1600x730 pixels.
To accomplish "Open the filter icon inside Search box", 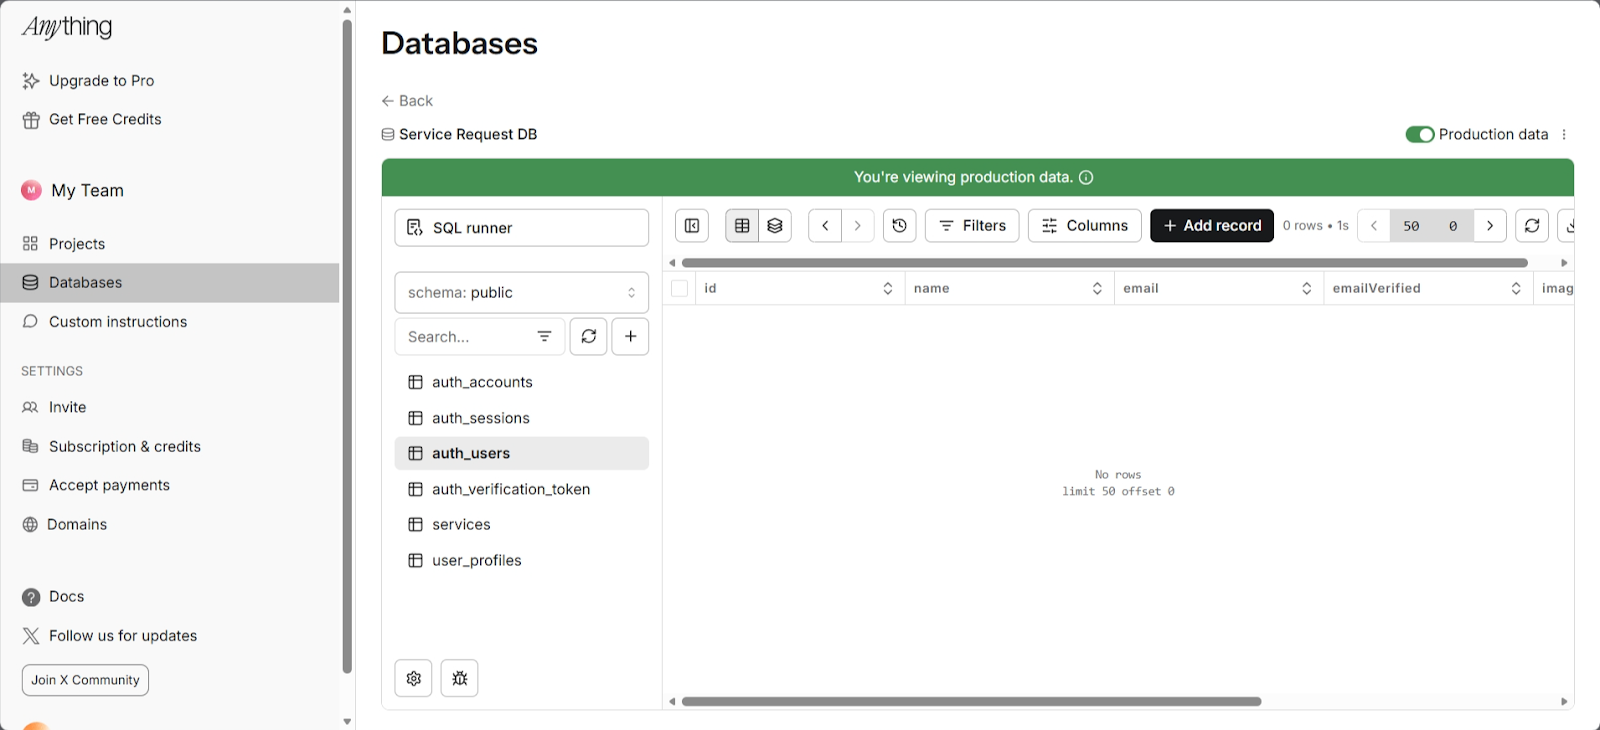I will 544,337.
